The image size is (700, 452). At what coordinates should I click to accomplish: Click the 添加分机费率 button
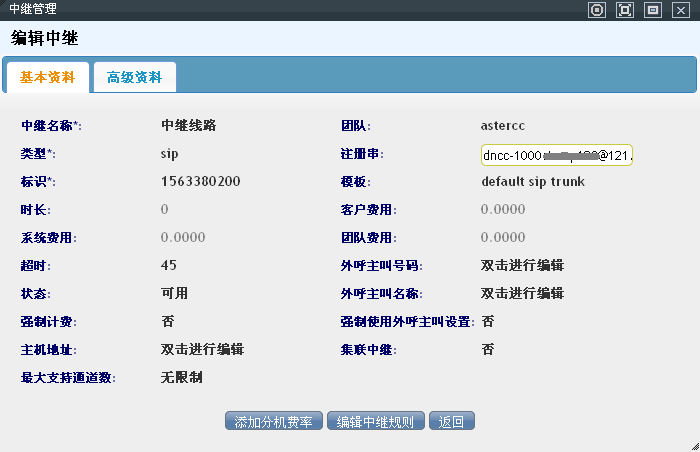(x=274, y=421)
